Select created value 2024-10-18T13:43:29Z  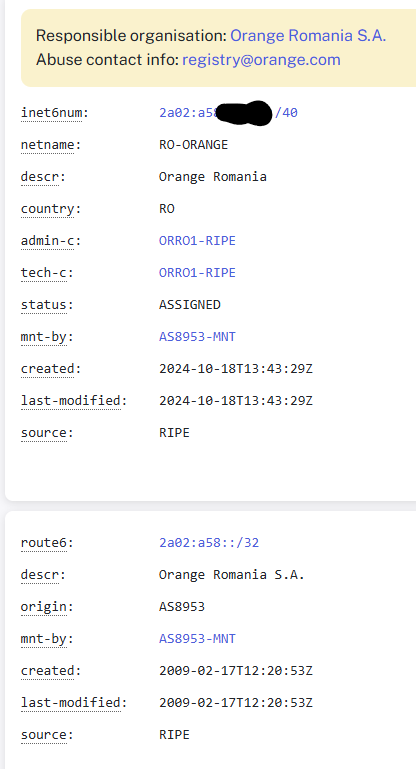tap(236, 369)
